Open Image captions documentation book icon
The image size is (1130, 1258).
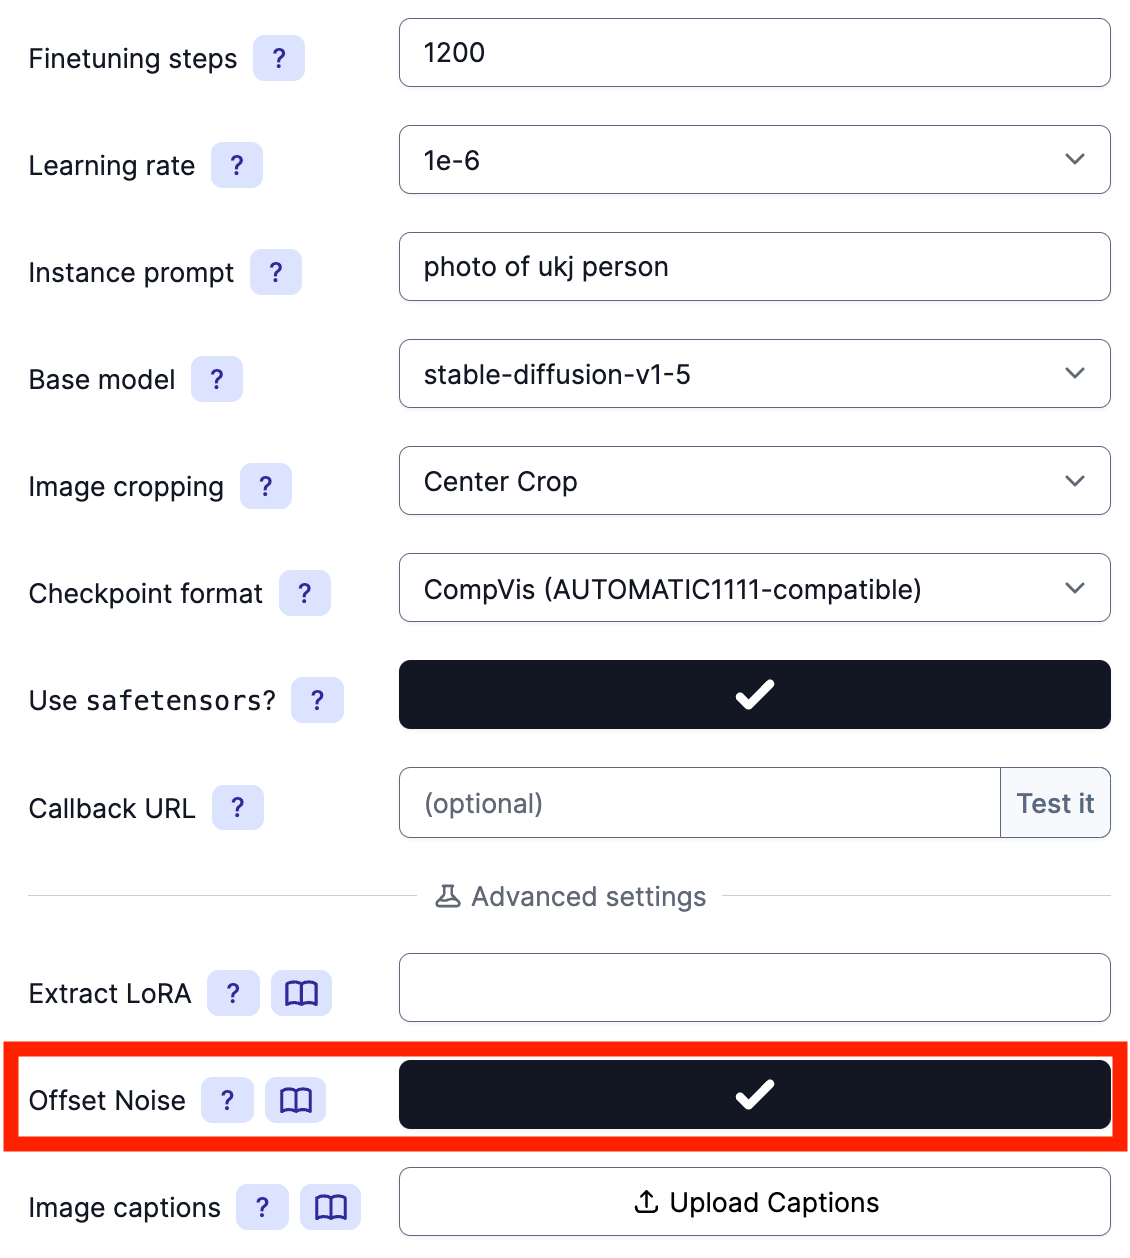point(330,1207)
